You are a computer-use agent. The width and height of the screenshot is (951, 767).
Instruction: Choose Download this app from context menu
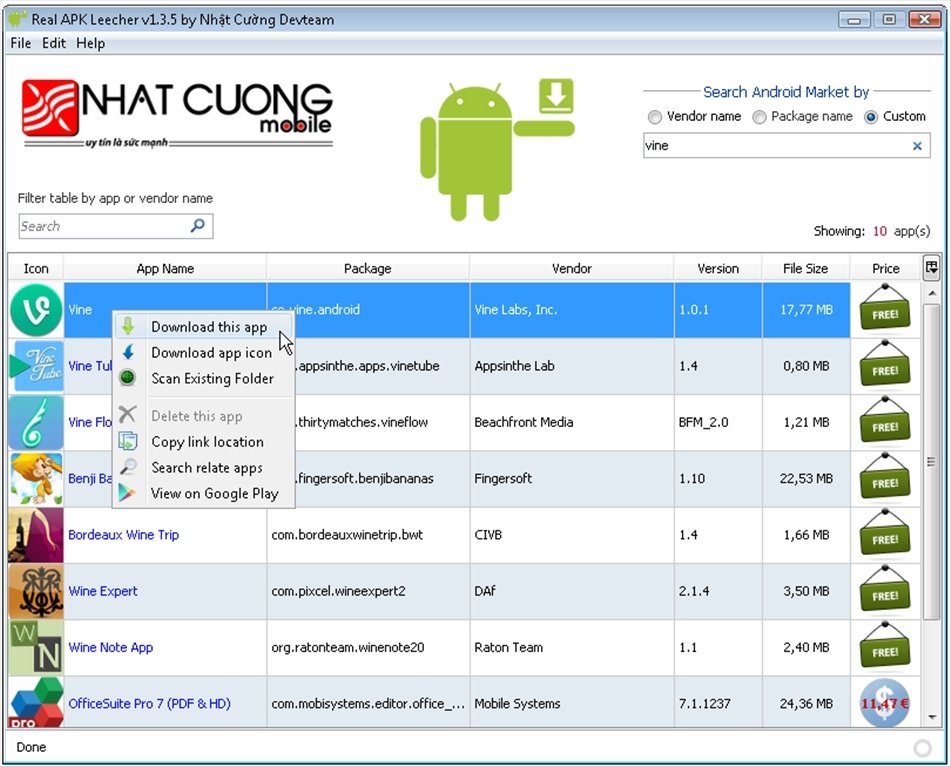204,327
